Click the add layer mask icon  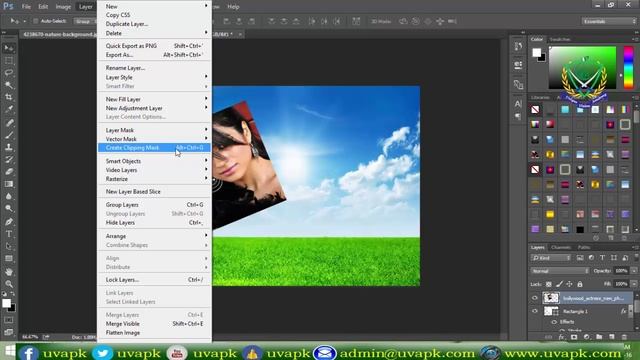coord(574,337)
